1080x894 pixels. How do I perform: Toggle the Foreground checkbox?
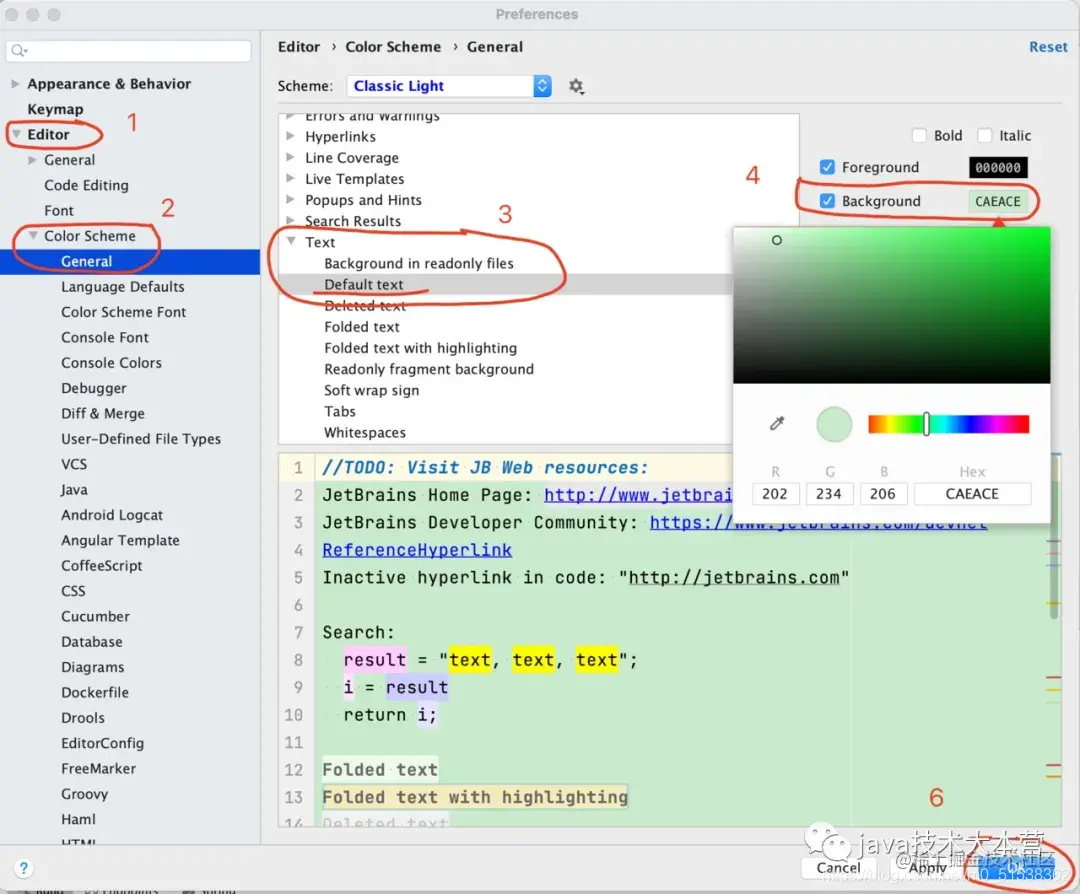pos(827,167)
